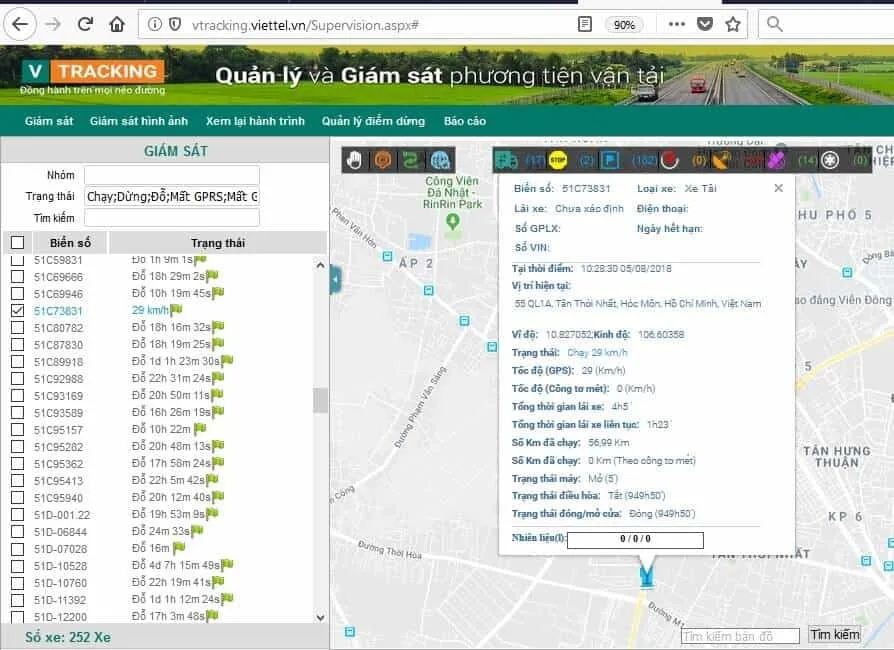Viewport: 894px width, 650px height.
Task: Check the box for vehicle 51C80782
Action: 17,328
